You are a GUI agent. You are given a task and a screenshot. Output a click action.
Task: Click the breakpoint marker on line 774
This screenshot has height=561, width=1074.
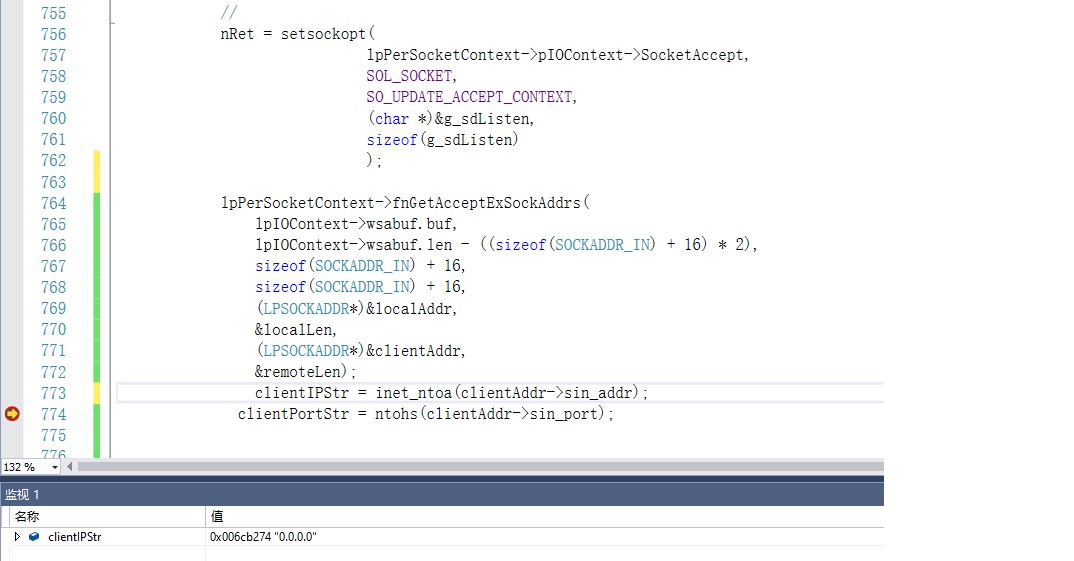click(12, 414)
